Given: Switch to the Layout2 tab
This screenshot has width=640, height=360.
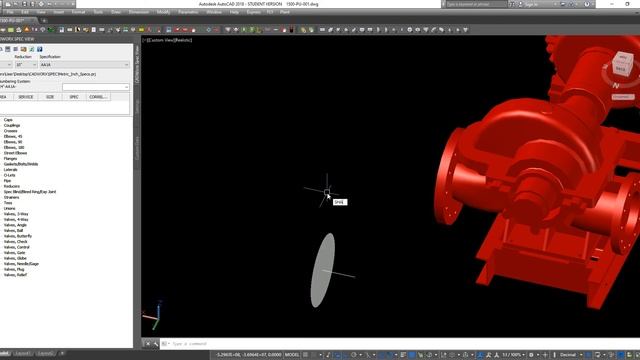Looking at the screenshot, I should [x=45, y=353].
